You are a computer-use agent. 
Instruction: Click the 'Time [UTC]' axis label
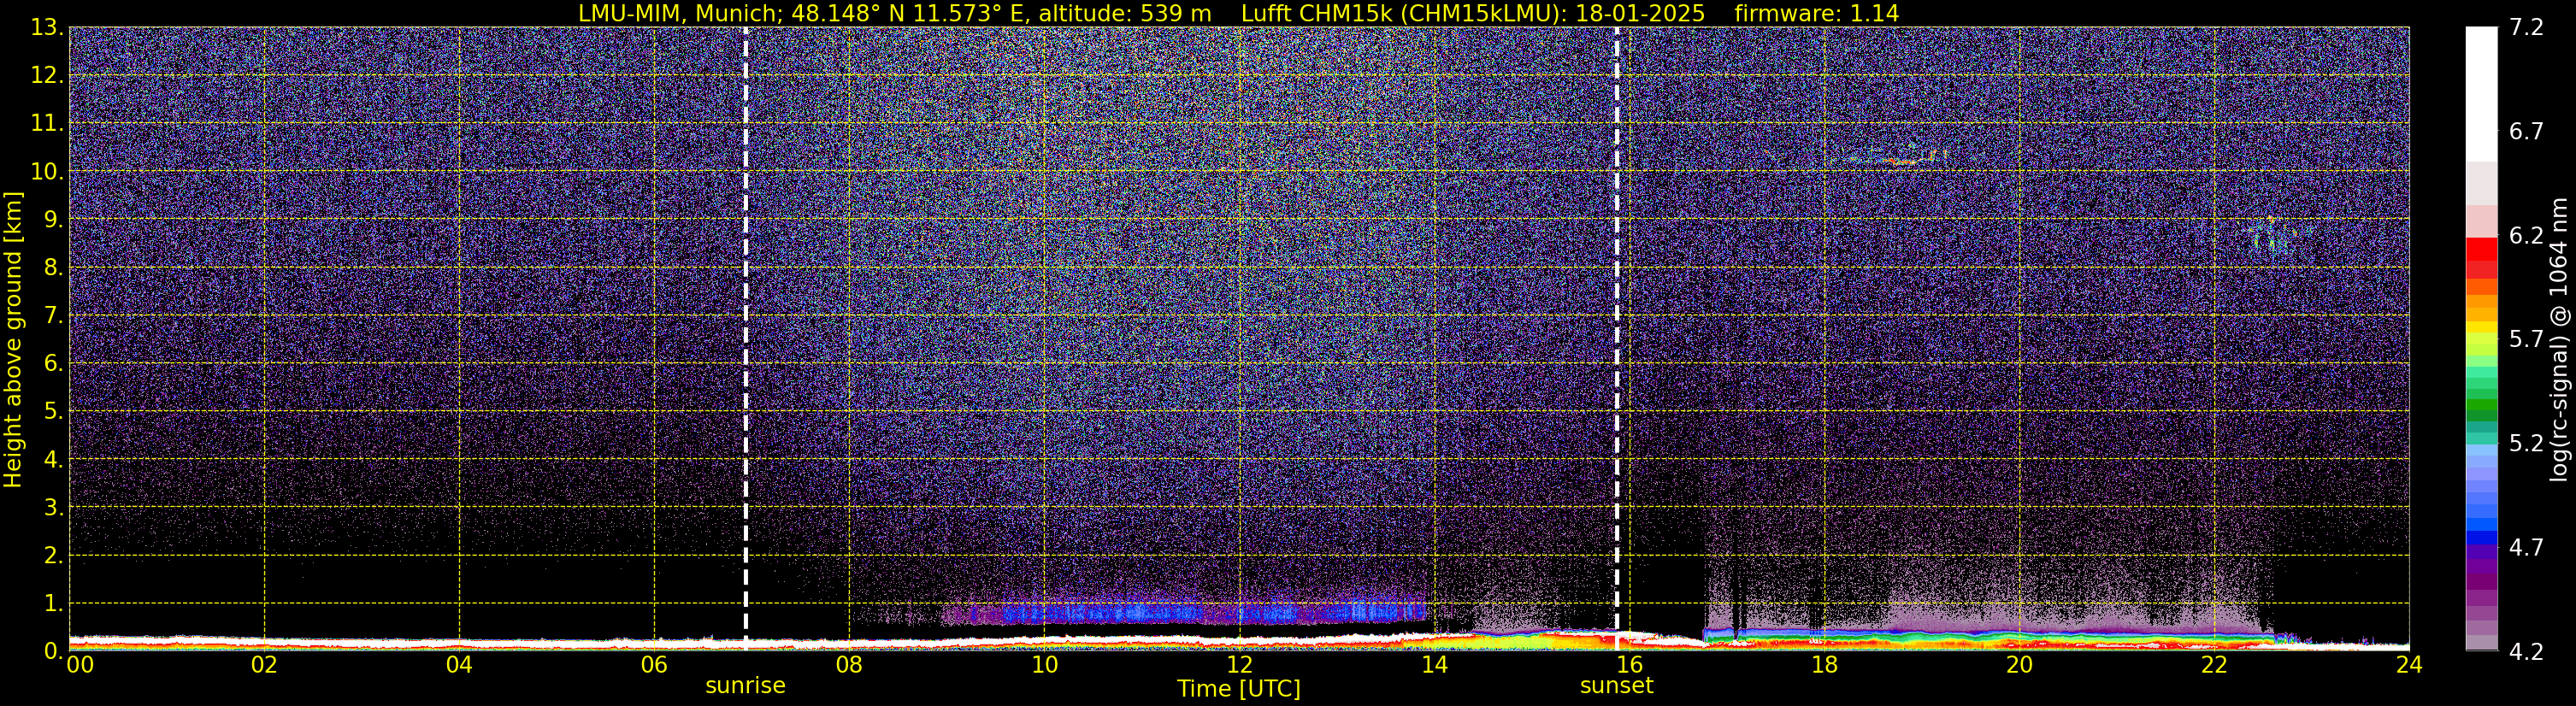click(x=1238, y=689)
